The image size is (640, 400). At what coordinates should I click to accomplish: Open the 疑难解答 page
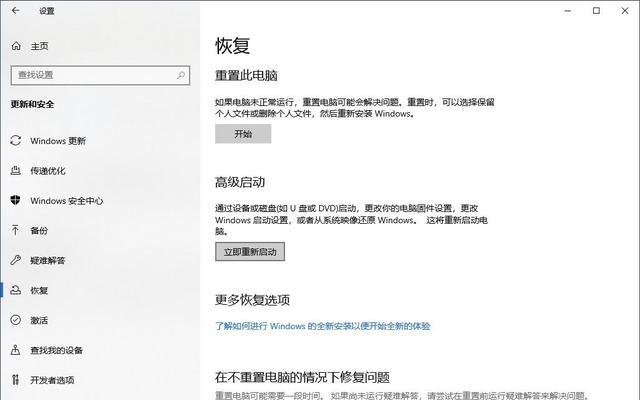[x=48, y=260]
